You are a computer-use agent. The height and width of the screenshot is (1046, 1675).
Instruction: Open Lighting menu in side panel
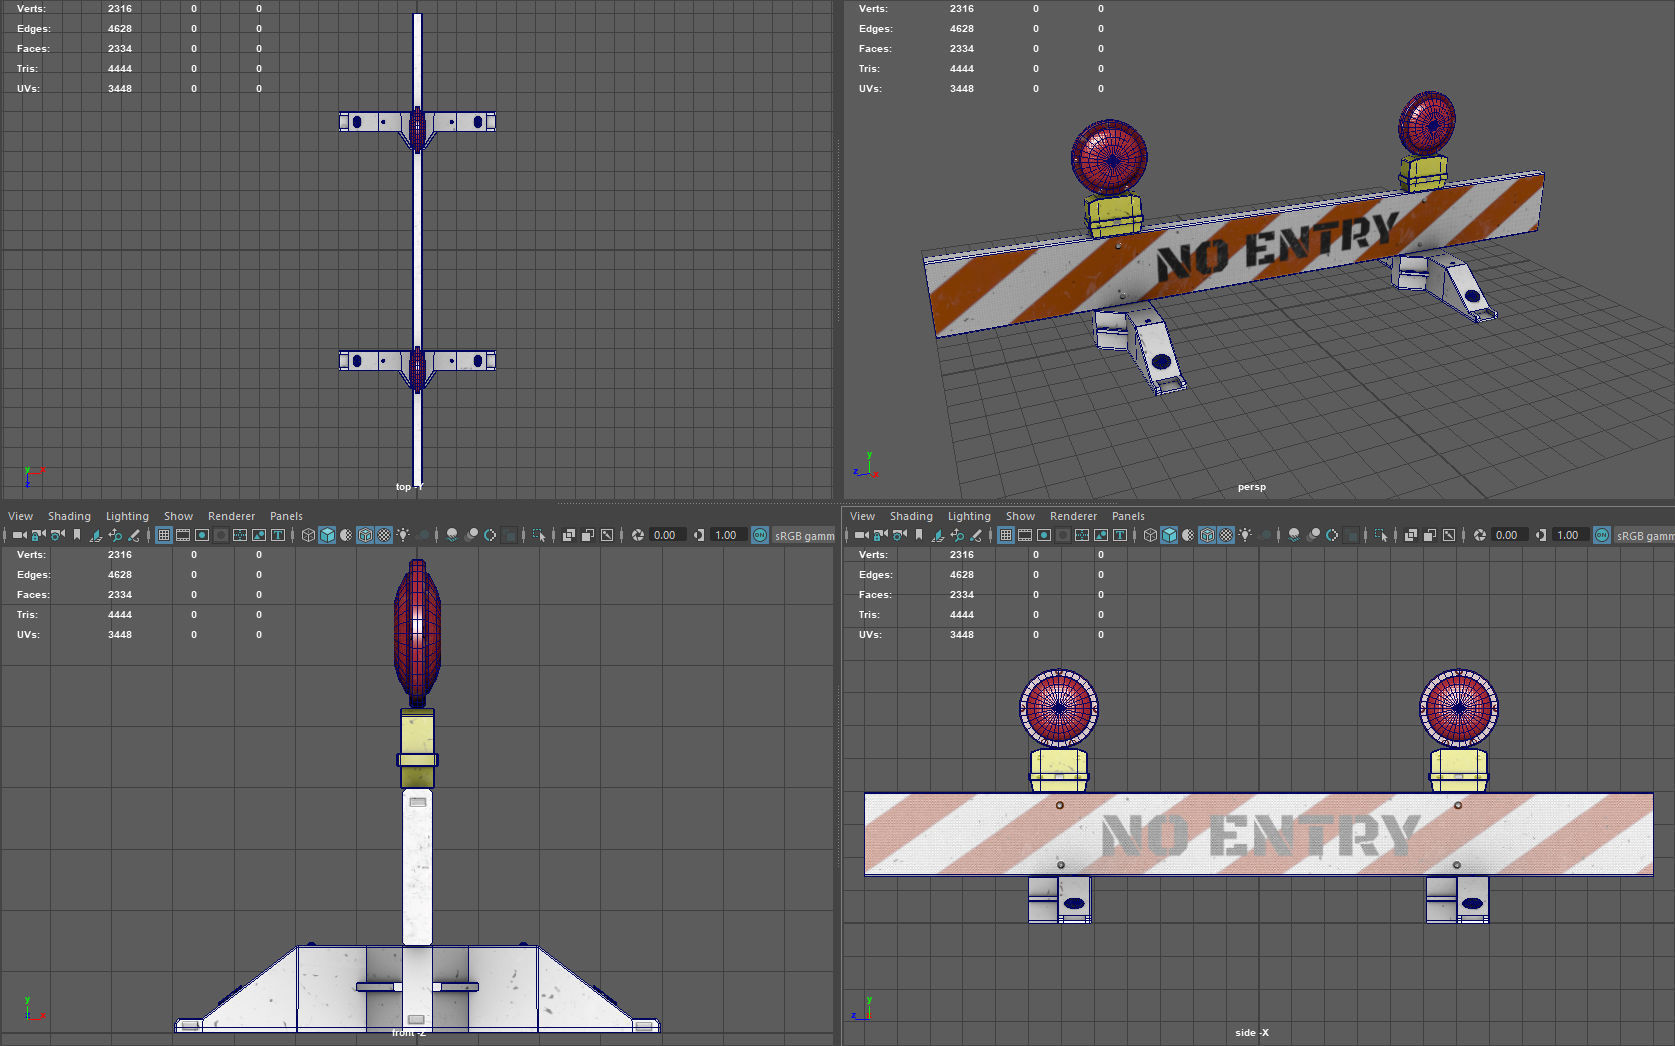click(x=969, y=516)
